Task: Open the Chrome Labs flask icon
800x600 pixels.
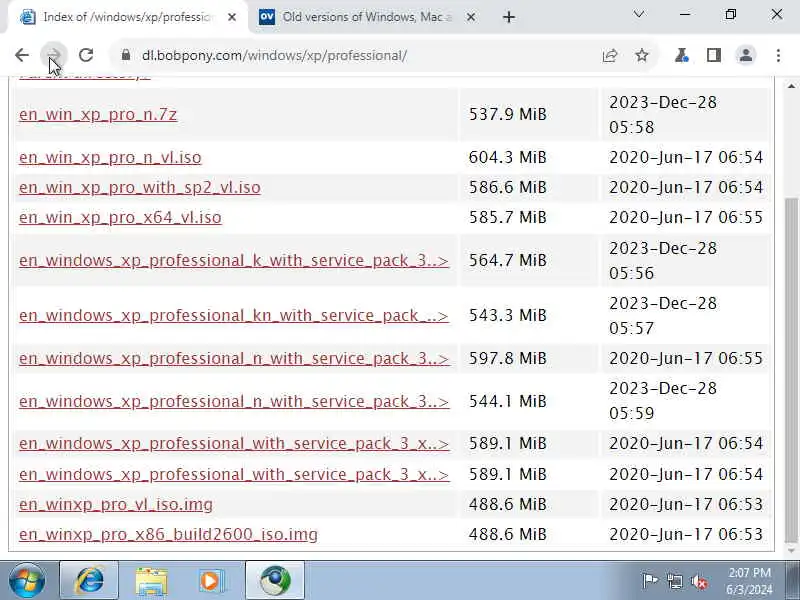Action: (x=682, y=55)
